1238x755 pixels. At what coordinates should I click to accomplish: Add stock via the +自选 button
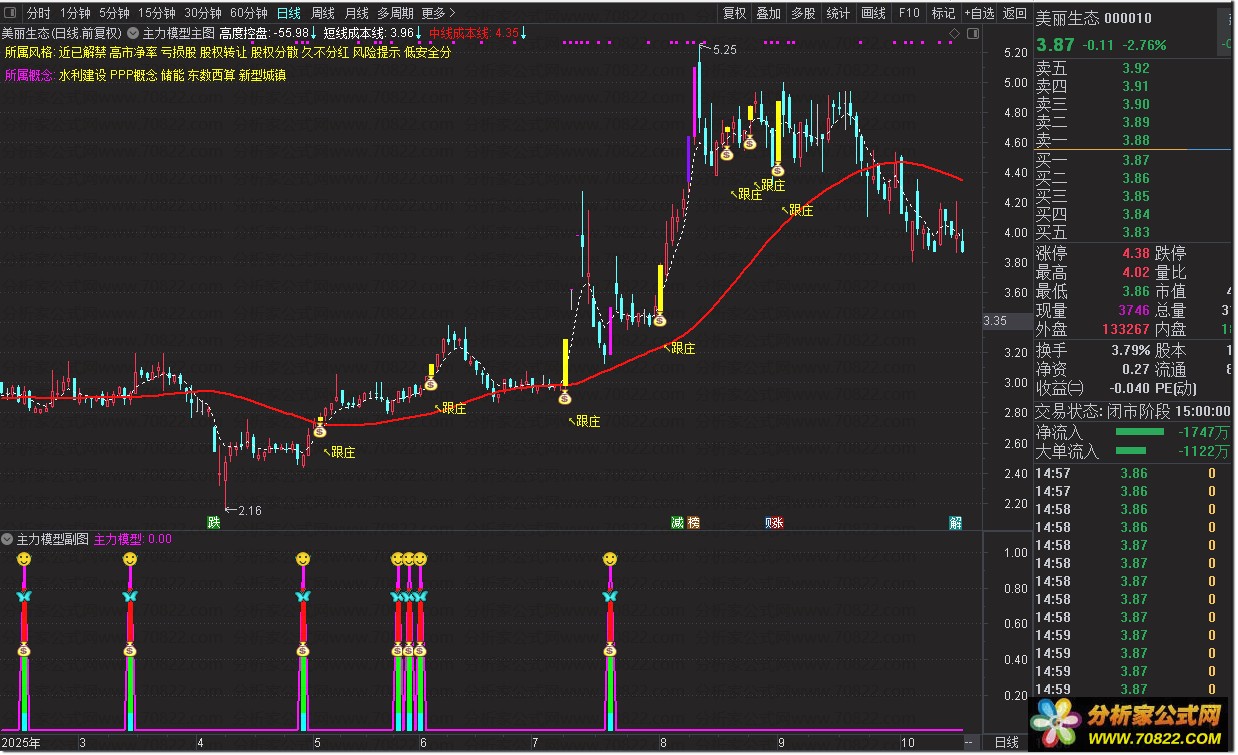979,13
